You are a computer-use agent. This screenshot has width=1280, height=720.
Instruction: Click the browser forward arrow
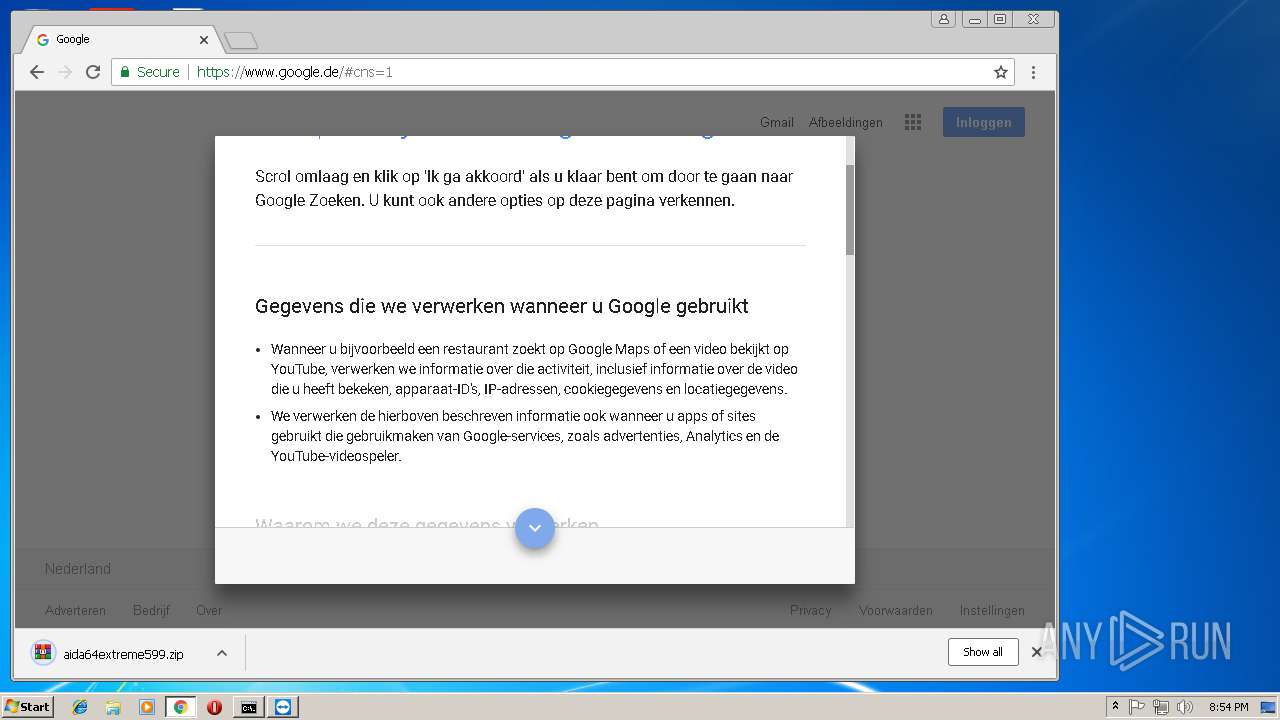[65, 72]
